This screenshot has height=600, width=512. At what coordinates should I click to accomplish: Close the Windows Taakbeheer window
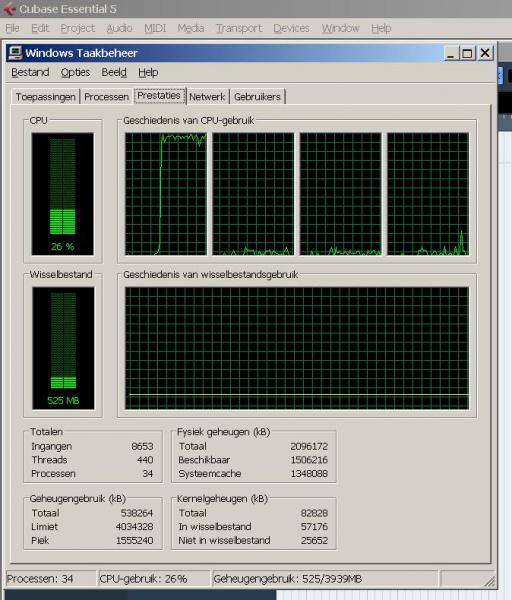coord(485,53)
